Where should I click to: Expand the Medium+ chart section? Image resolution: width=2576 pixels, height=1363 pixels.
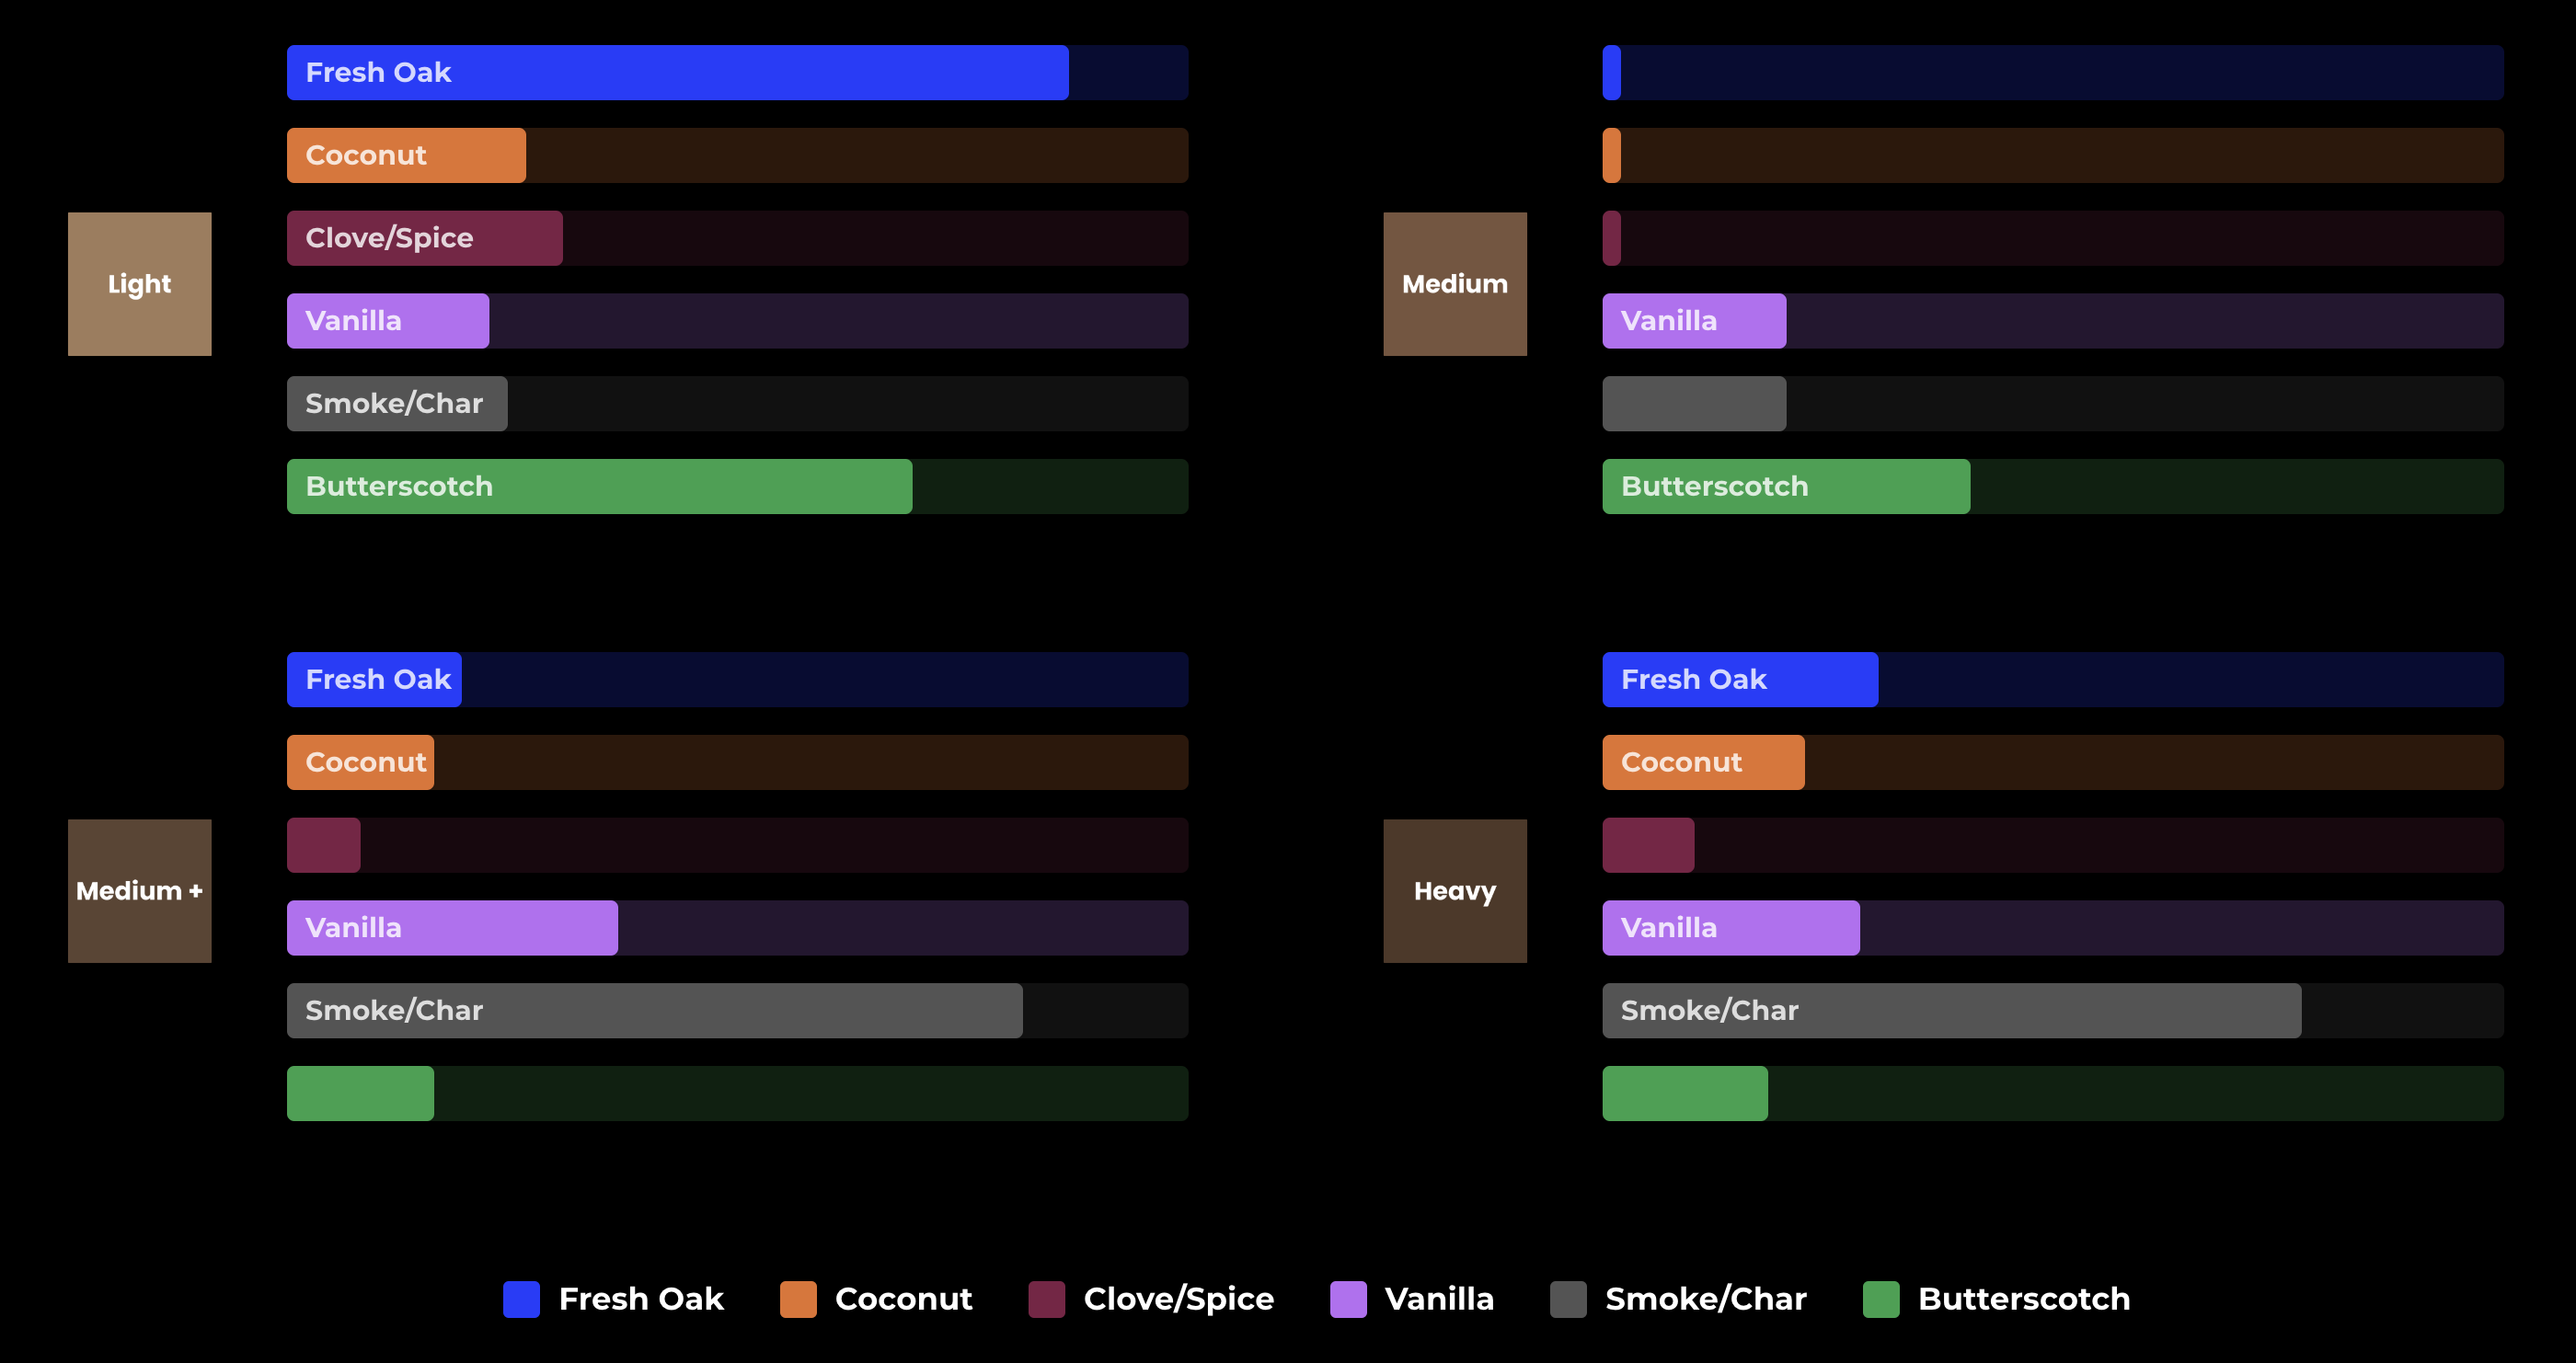tap(142, 889)
